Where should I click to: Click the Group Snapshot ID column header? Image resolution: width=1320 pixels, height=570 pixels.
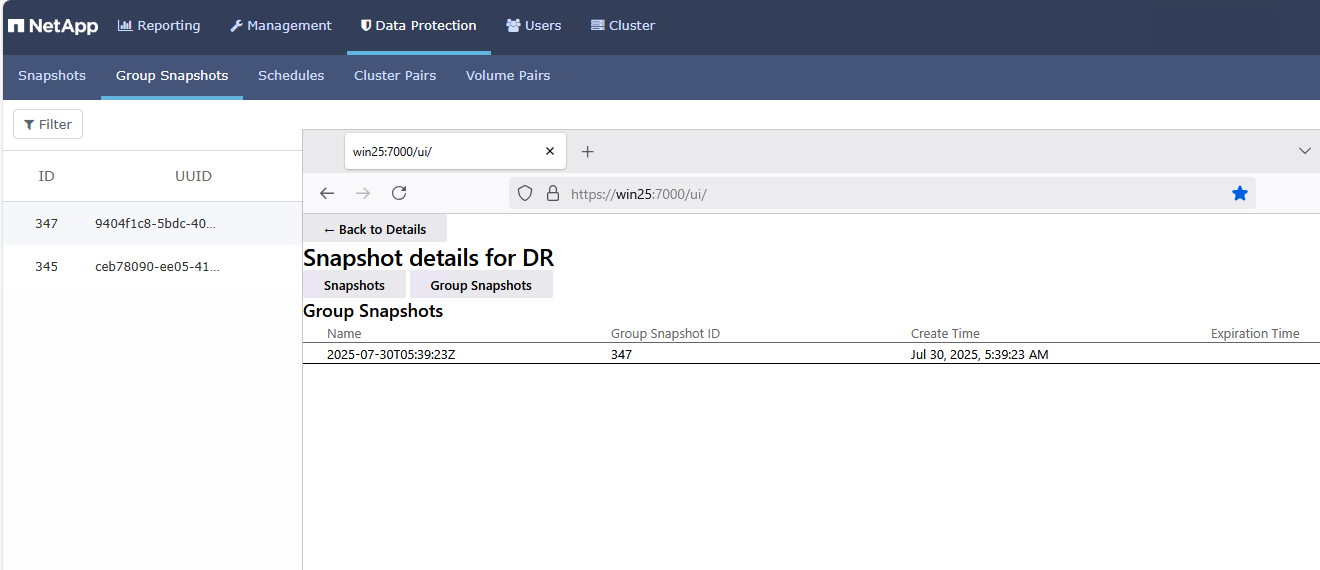coord(665,333)
